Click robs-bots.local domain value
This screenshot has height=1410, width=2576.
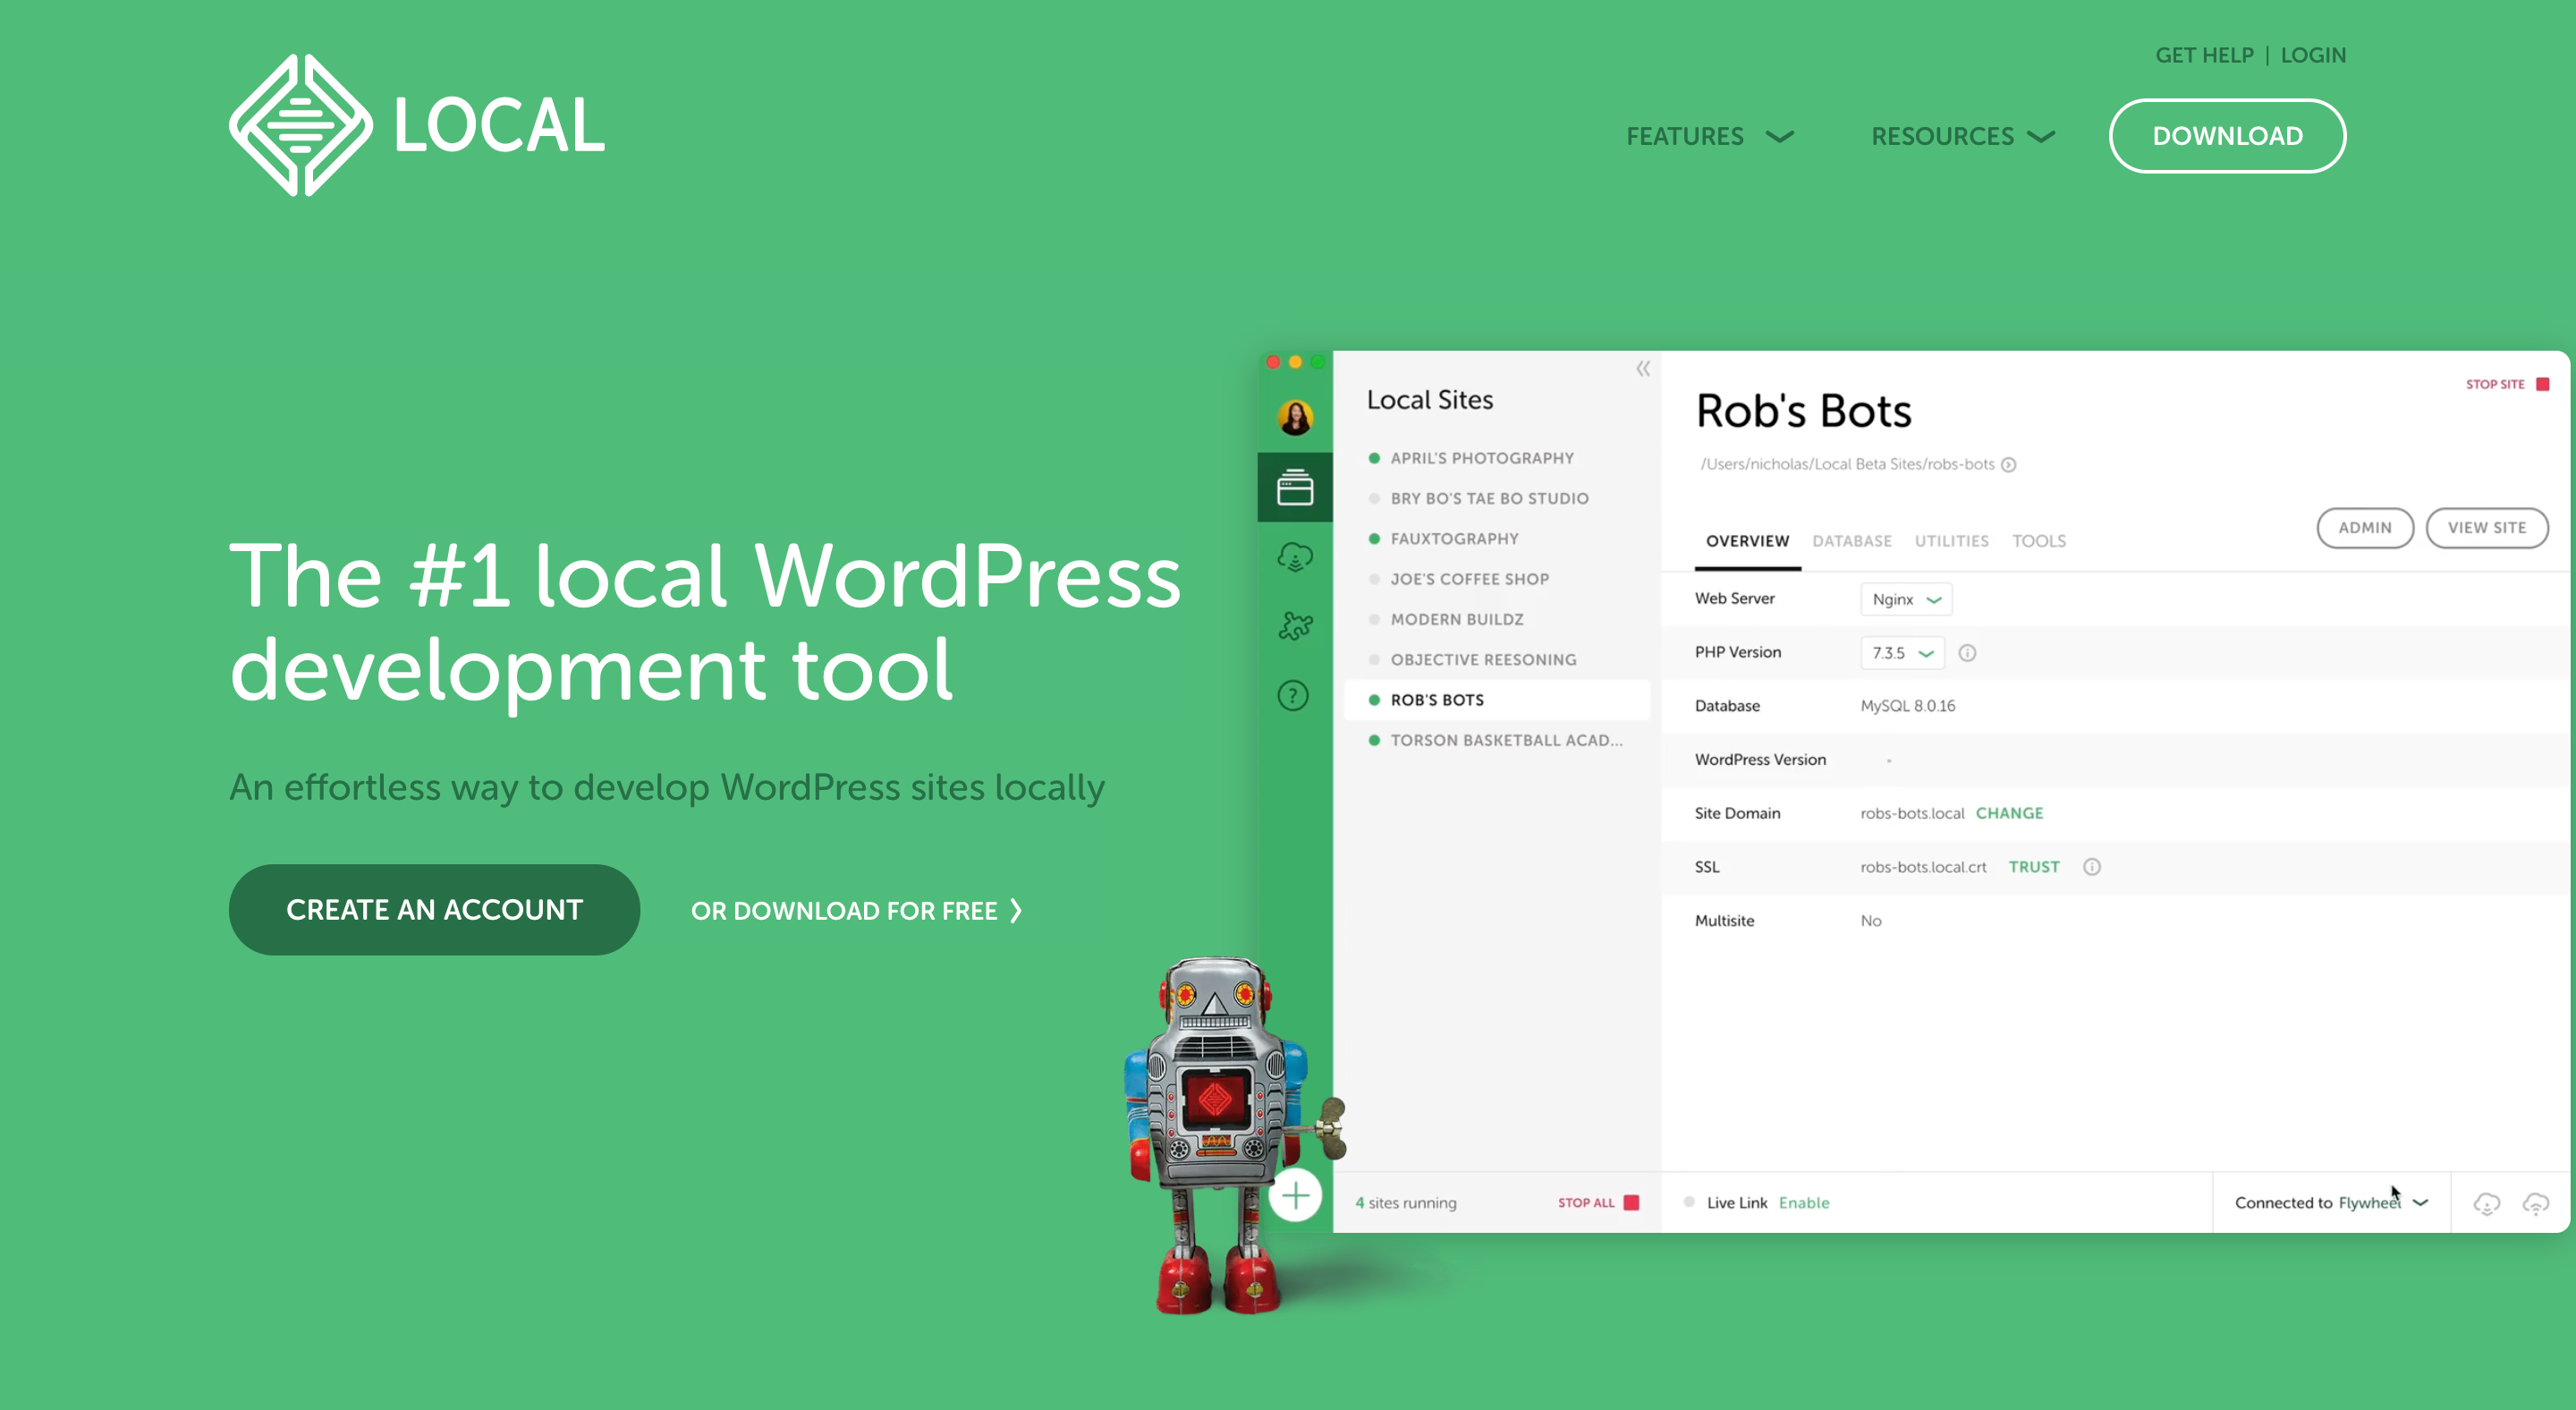tap(1912, 813)
